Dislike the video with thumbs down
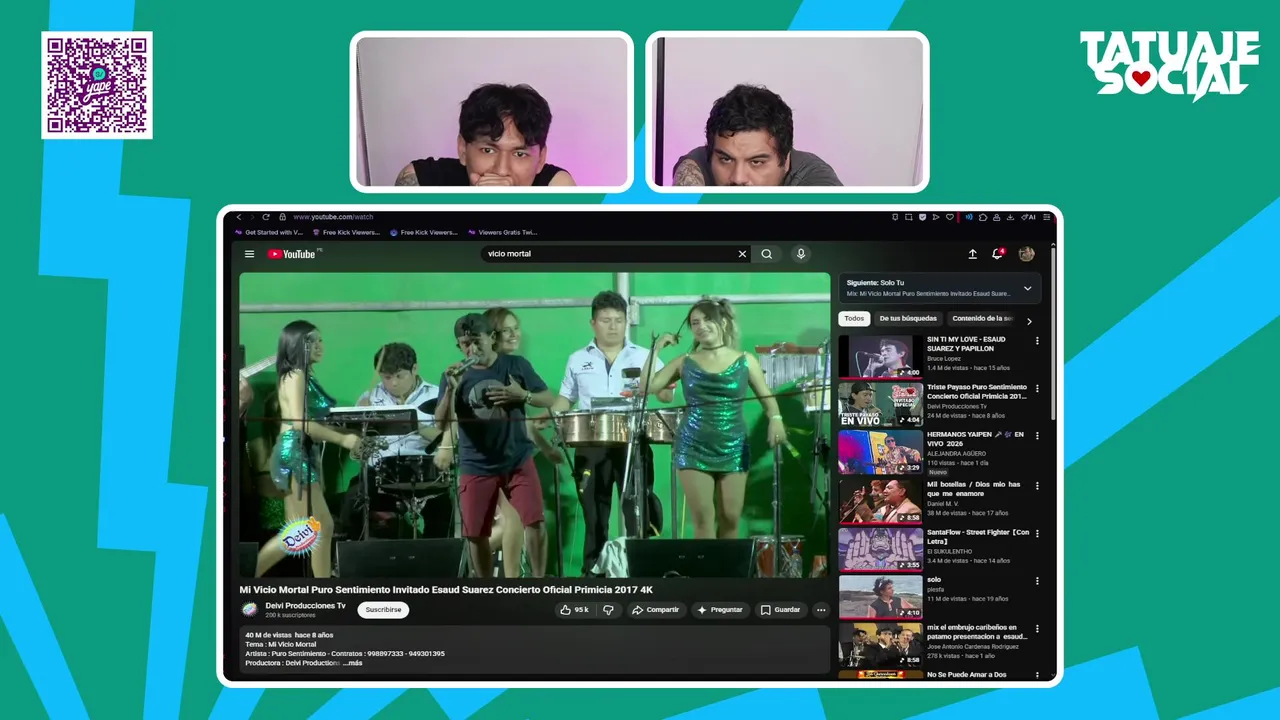 [x=608, y=610]
